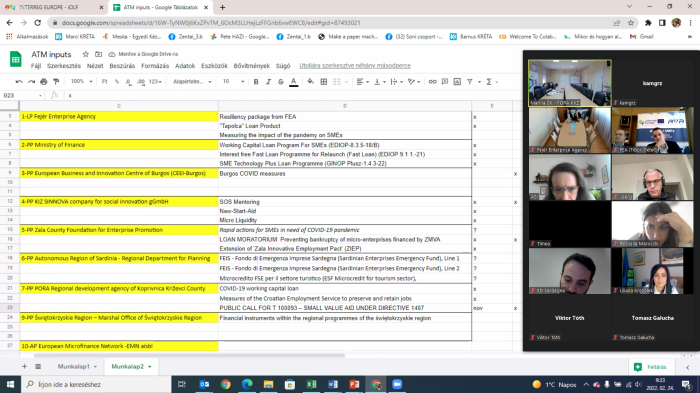Open the 100% zoom dropdown
The image size is (700, 393).
click(x=81, y=82)
